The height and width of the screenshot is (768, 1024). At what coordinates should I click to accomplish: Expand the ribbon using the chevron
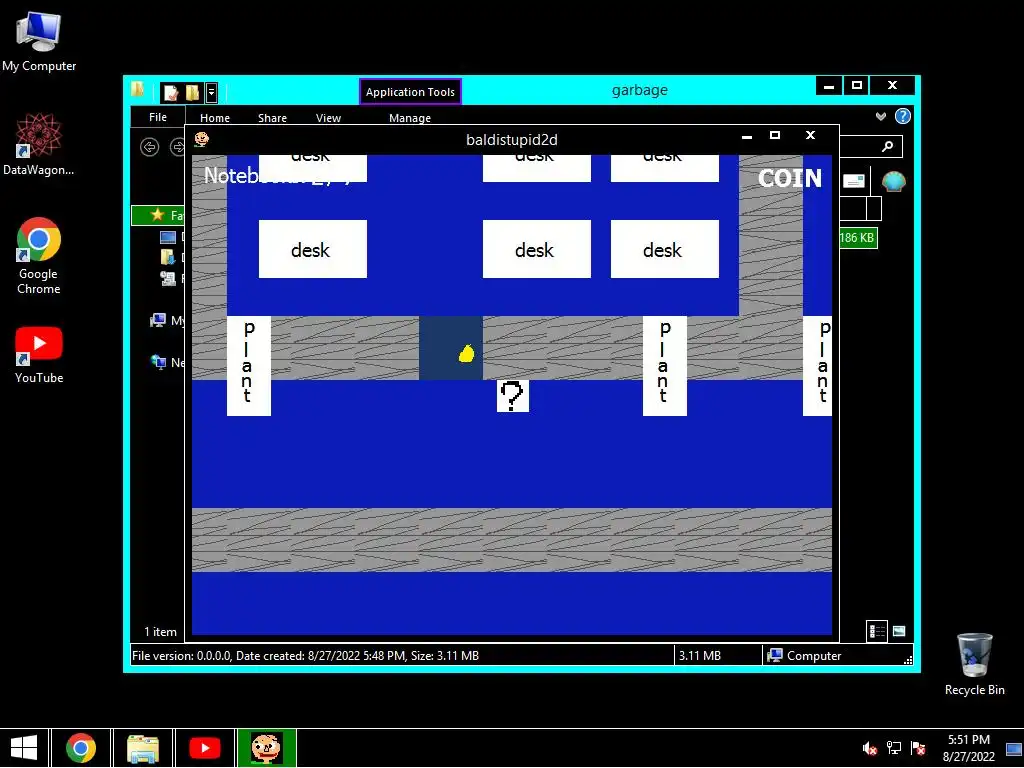[881, 116]
